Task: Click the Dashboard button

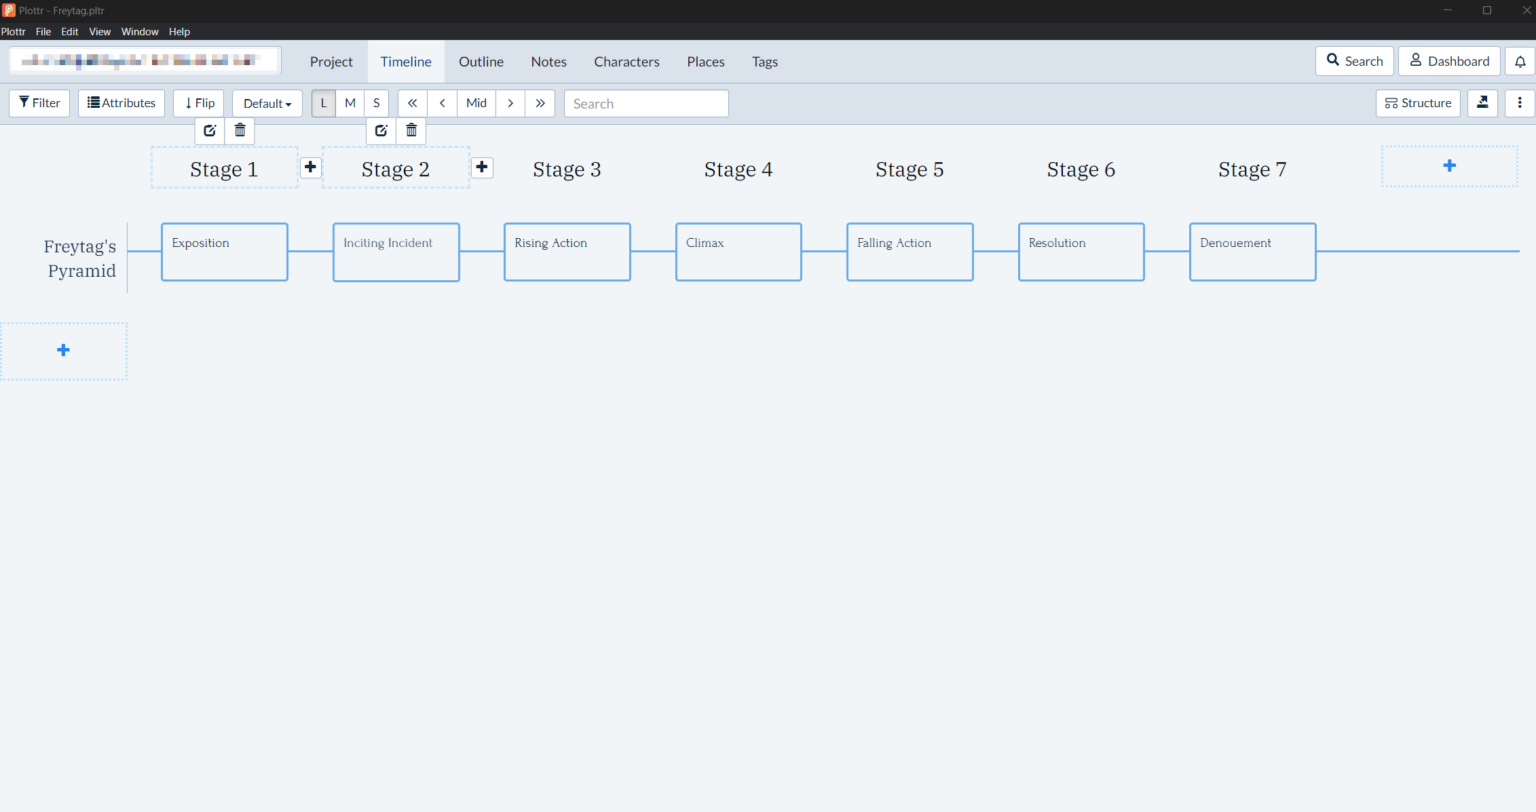Action: [x=1449, y=61]
